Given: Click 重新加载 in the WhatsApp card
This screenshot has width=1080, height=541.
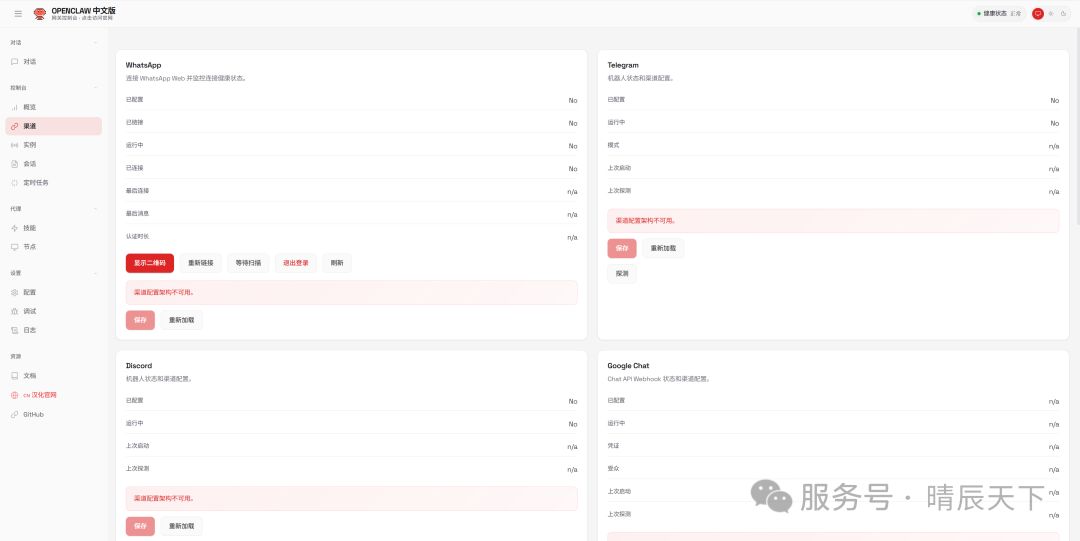Looking at the screenshot, I should coord(182,320).
